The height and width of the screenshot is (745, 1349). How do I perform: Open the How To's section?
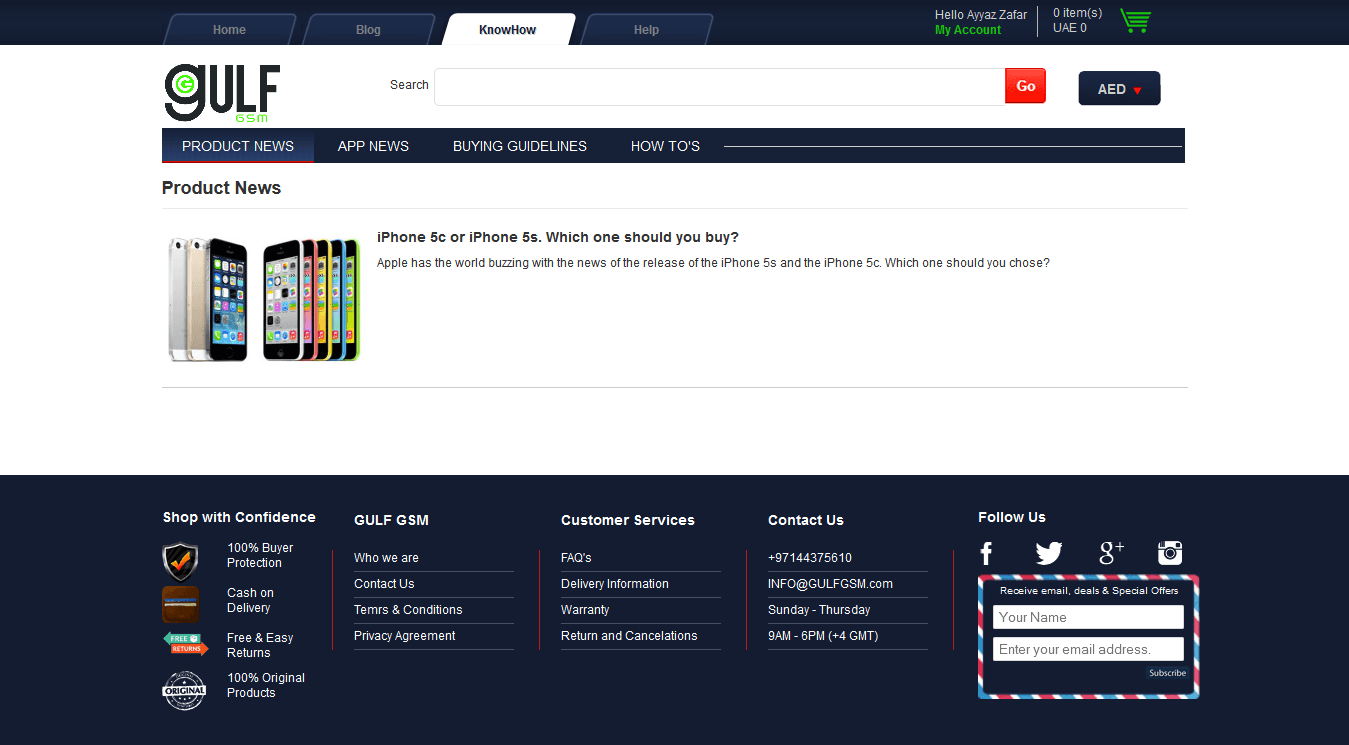tap(665, 146)
